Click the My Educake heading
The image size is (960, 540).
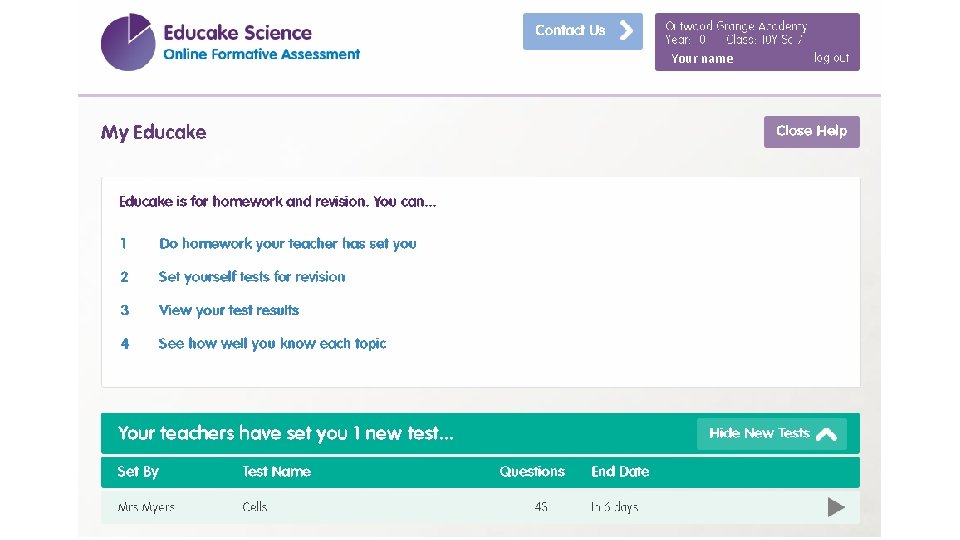[153, 132]
